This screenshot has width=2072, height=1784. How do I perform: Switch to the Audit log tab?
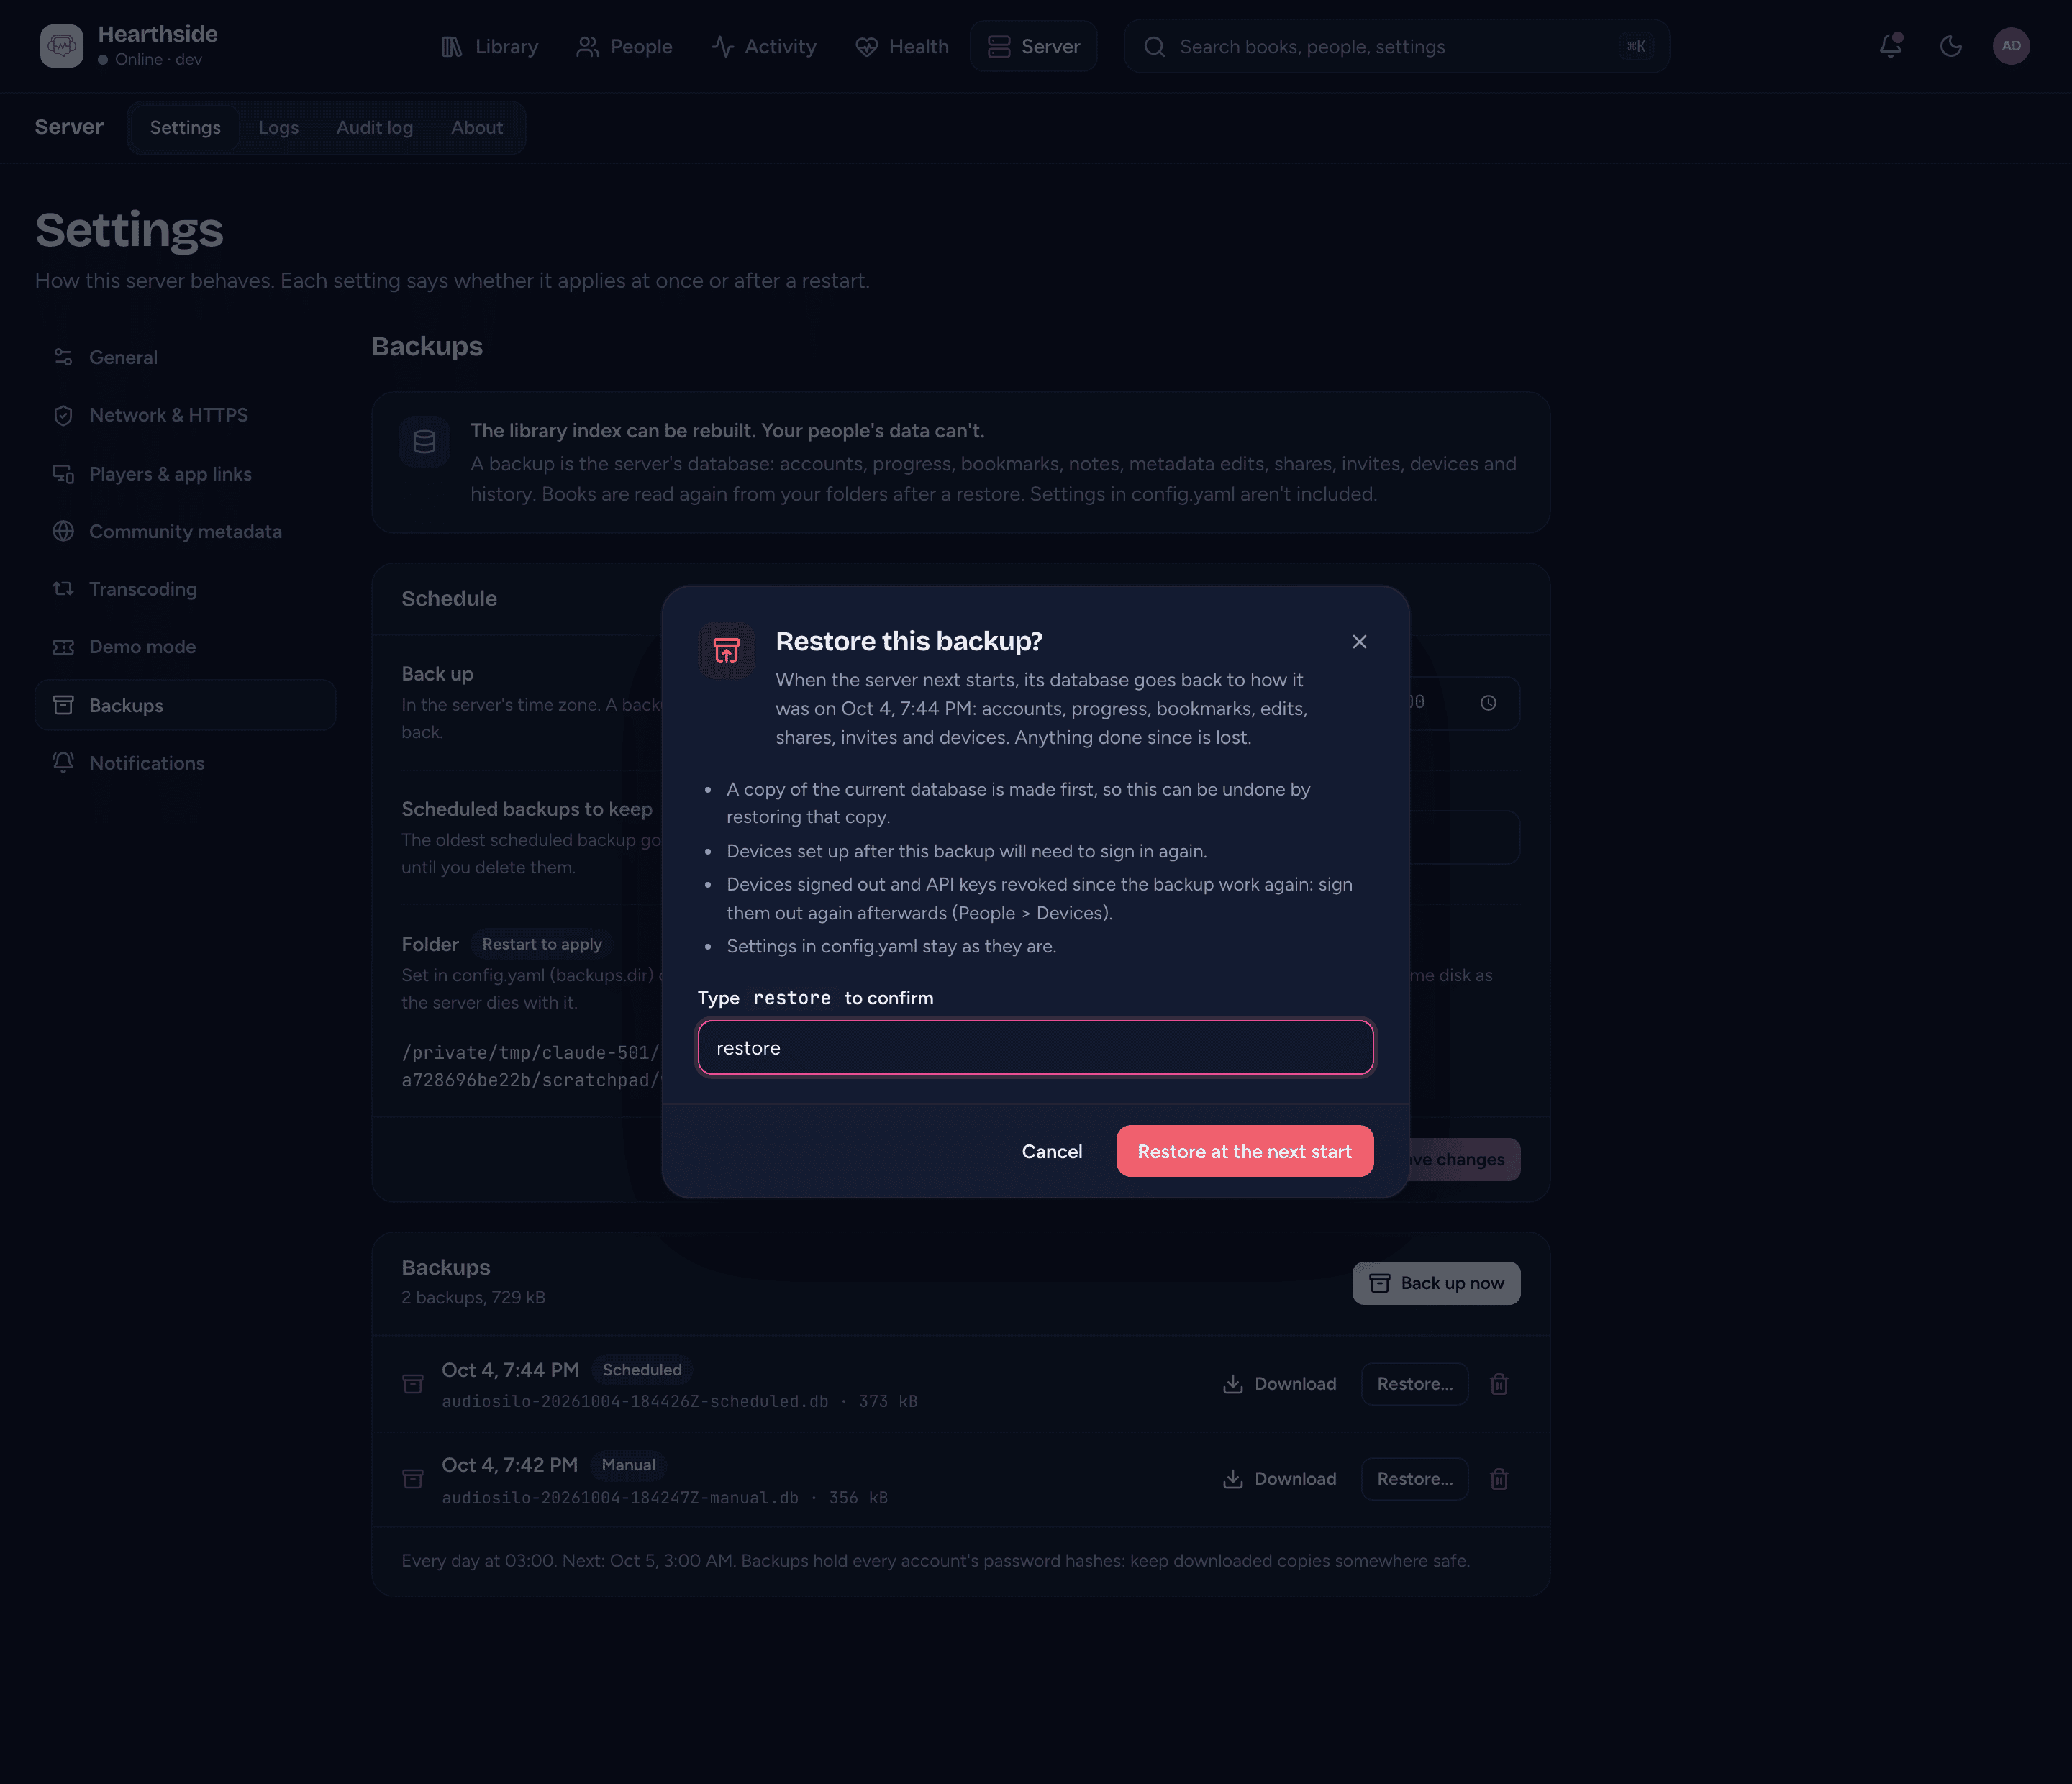pyautogui.click(x=375, y=128)
